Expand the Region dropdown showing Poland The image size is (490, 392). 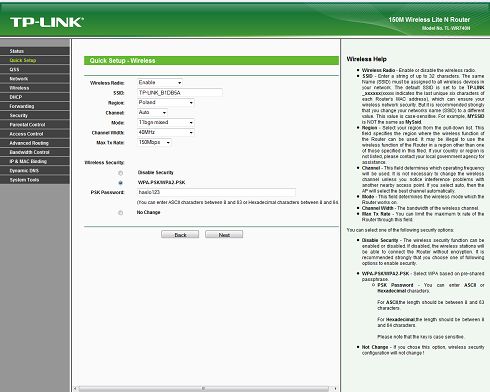[166, 102]
